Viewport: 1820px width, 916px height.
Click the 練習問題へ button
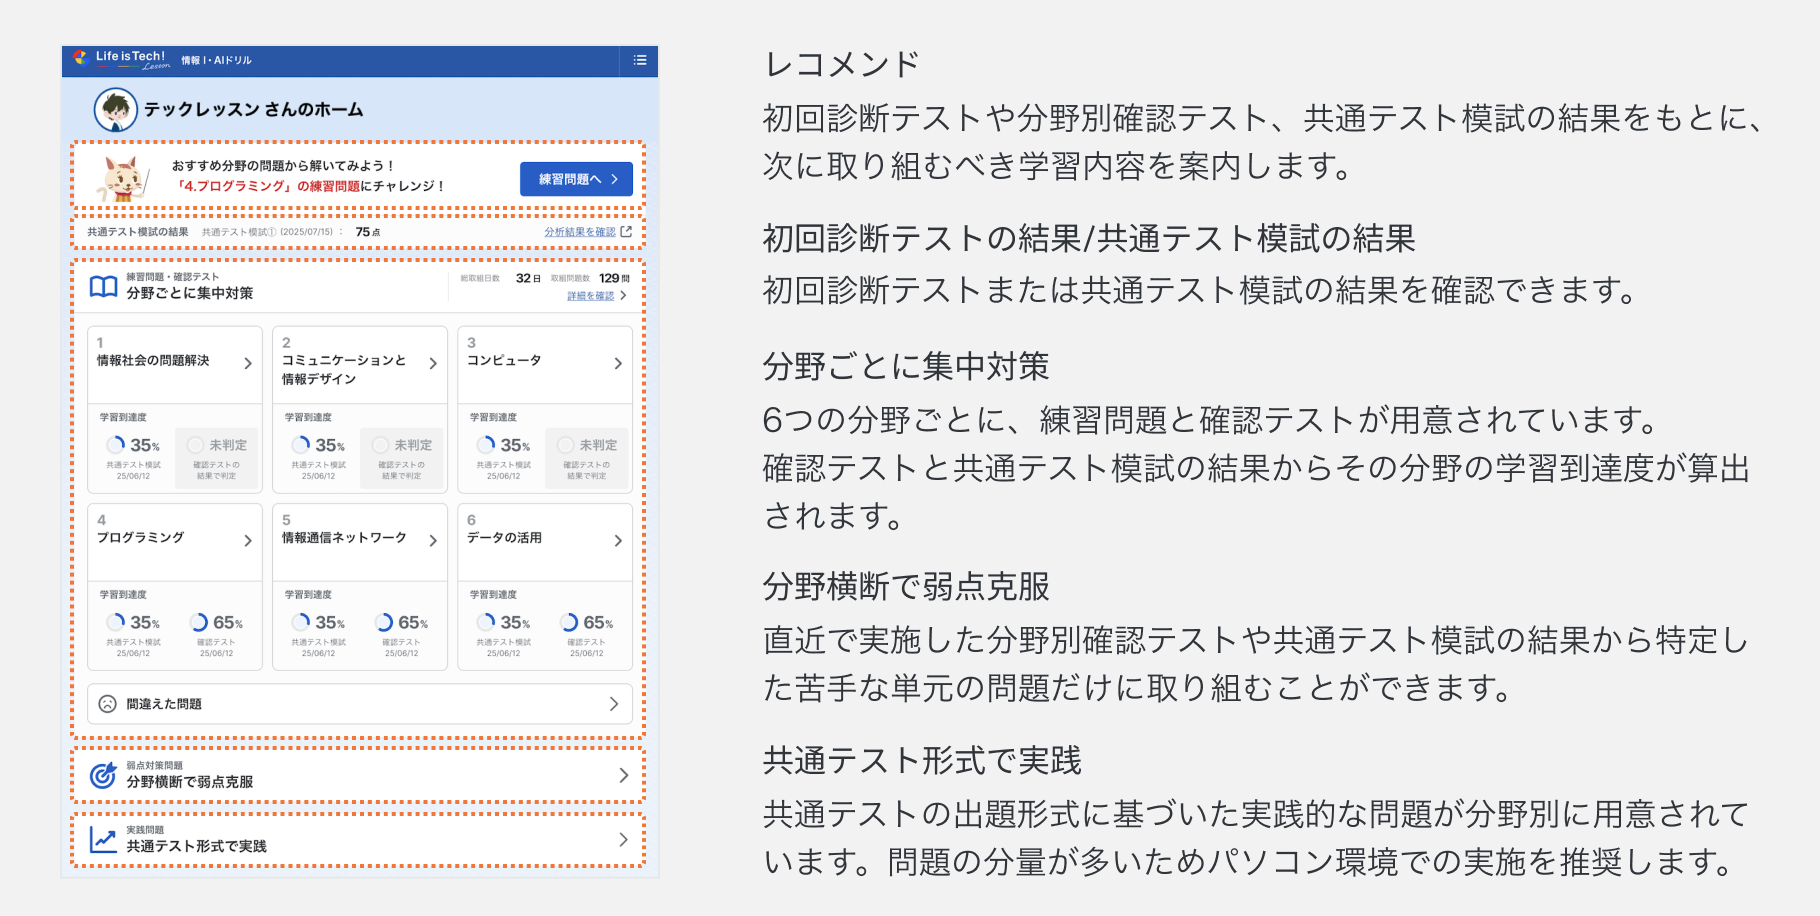576,179
